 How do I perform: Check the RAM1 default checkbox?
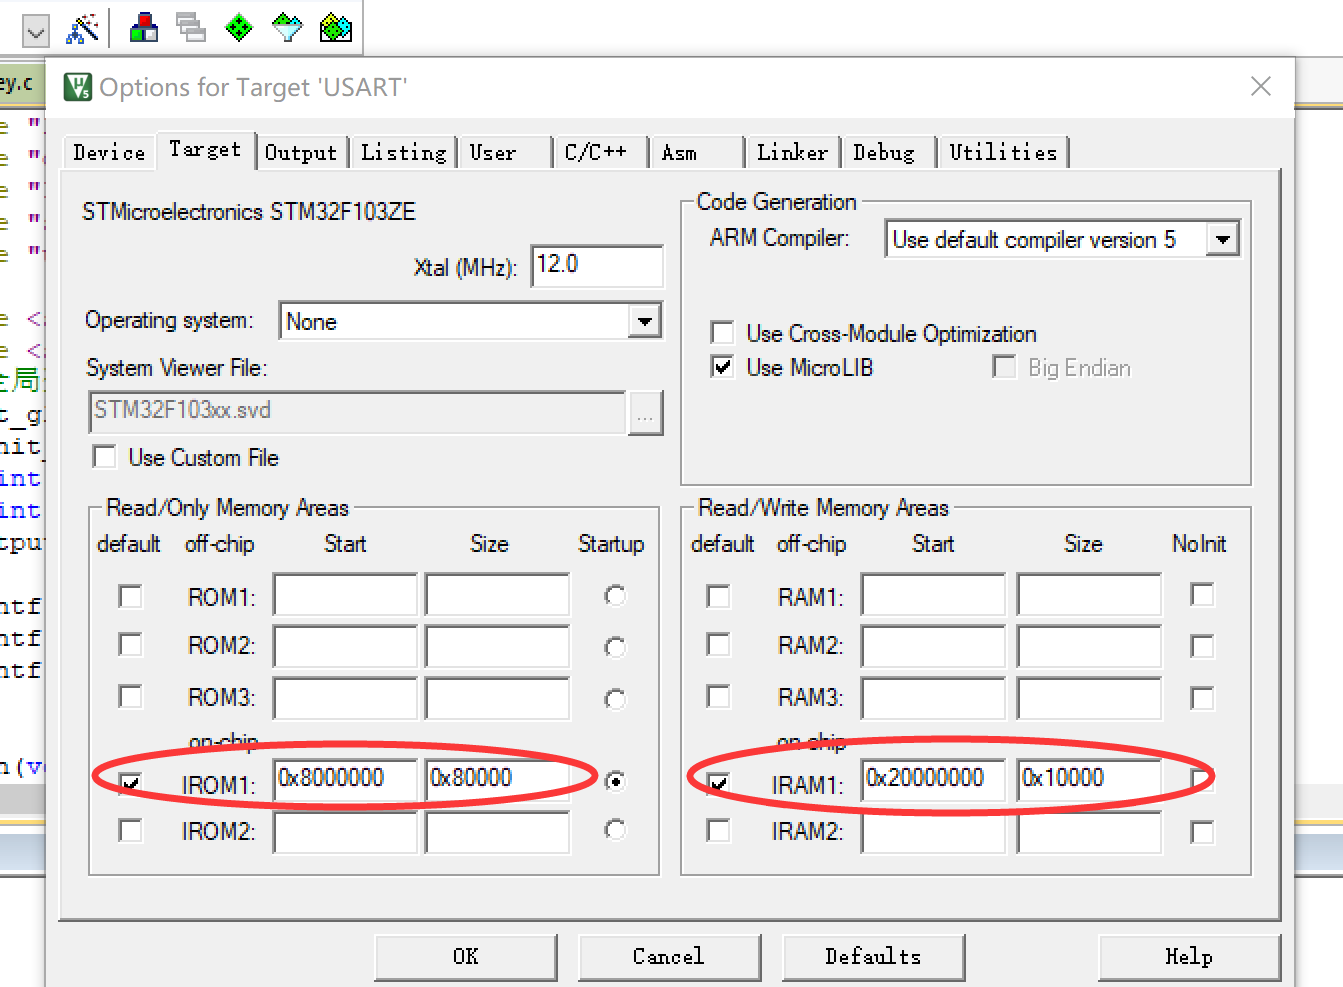(x=718, y=596)
